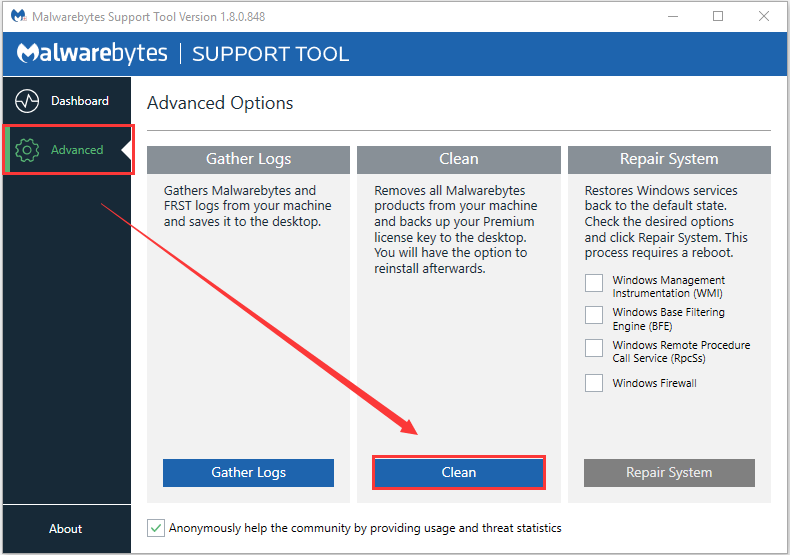Click the Clean panel header

[x=458, y=159]
